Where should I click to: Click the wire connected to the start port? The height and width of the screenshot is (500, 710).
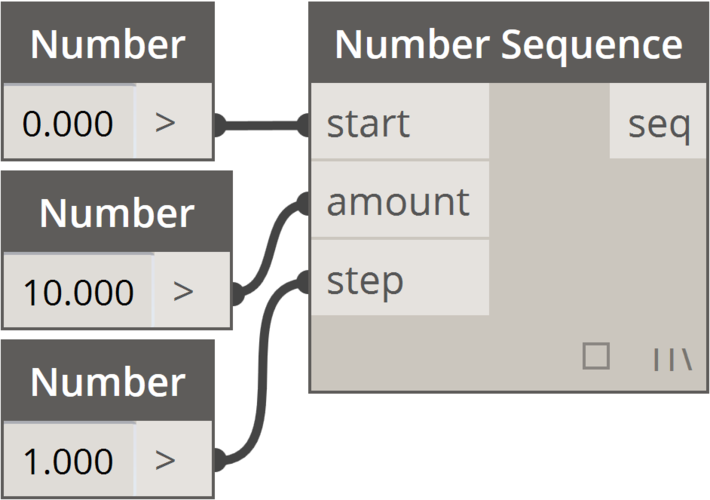[262, 125]
